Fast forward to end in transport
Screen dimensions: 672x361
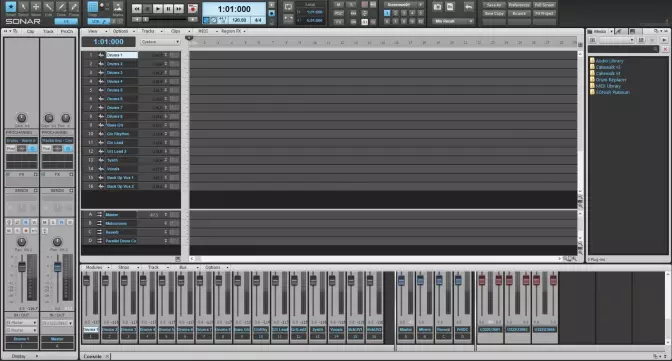(179, 9)
